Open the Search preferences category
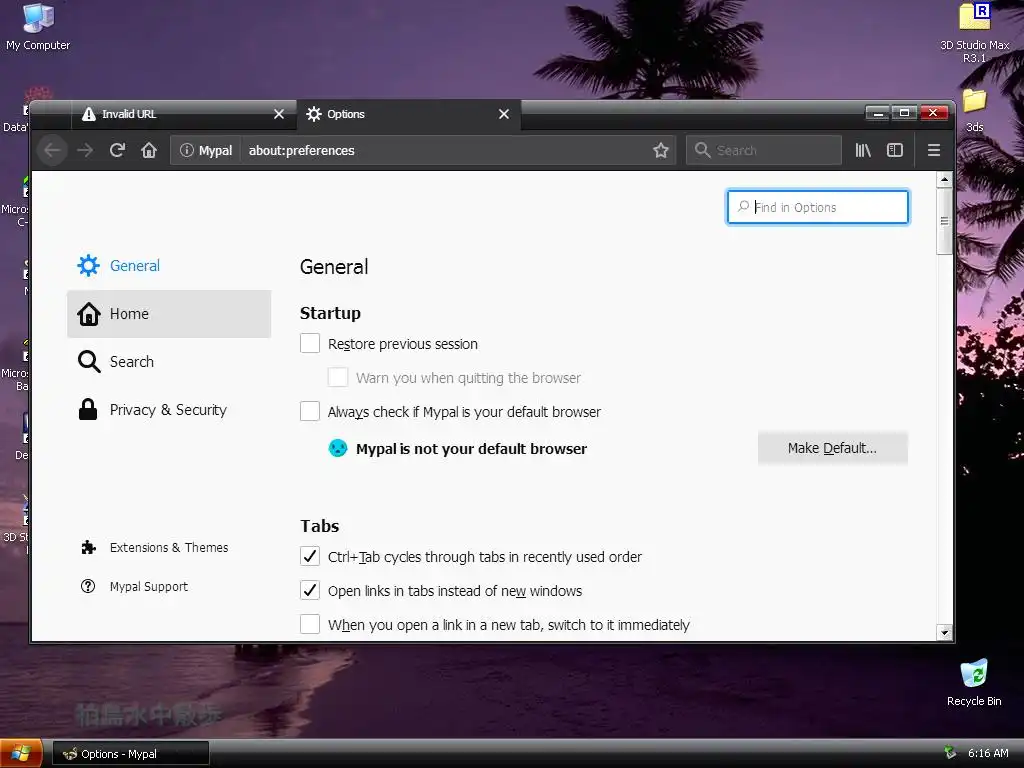This screenshot has height=768, width=1024. pyautogui.click(x=169, y=362)
